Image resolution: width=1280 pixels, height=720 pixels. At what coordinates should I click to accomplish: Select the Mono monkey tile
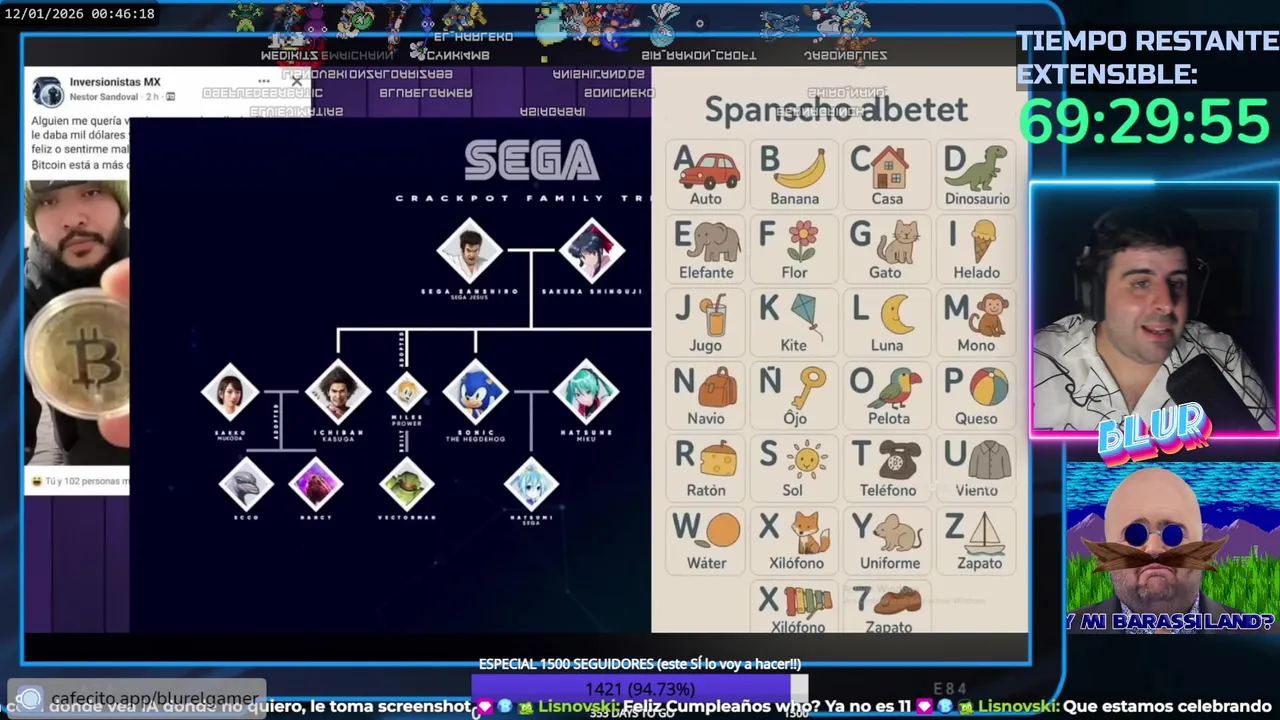pyautogui.click(x=977, y=322)
